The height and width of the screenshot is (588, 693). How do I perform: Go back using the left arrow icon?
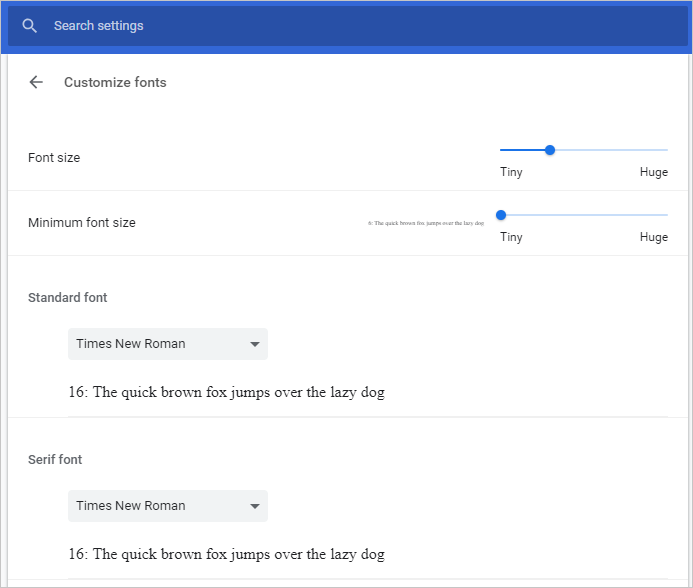[37, 83]
